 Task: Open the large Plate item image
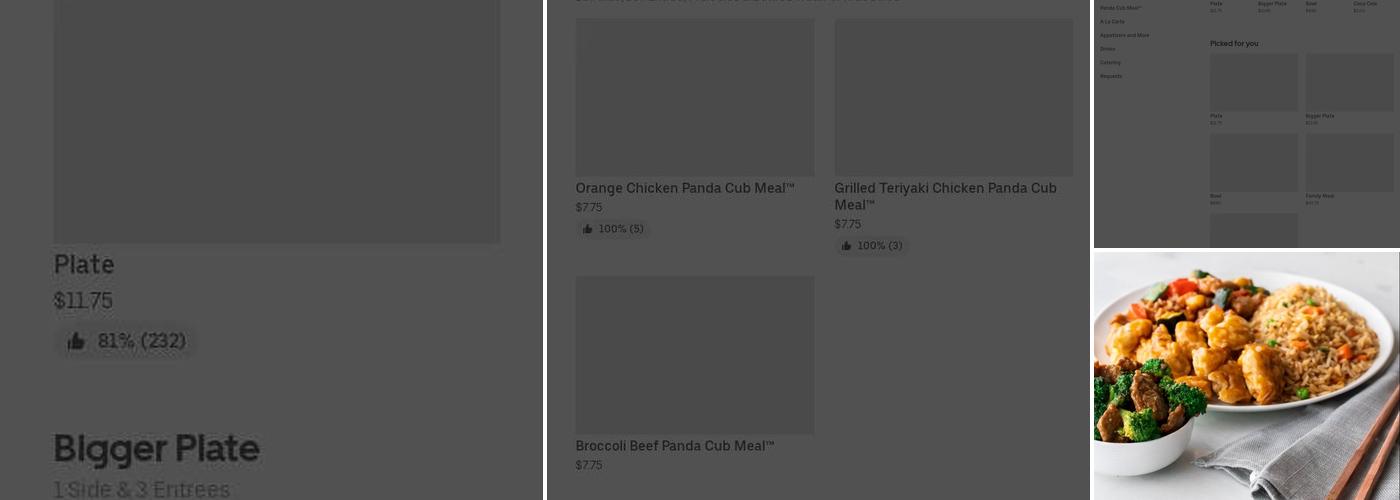(277, 120)
